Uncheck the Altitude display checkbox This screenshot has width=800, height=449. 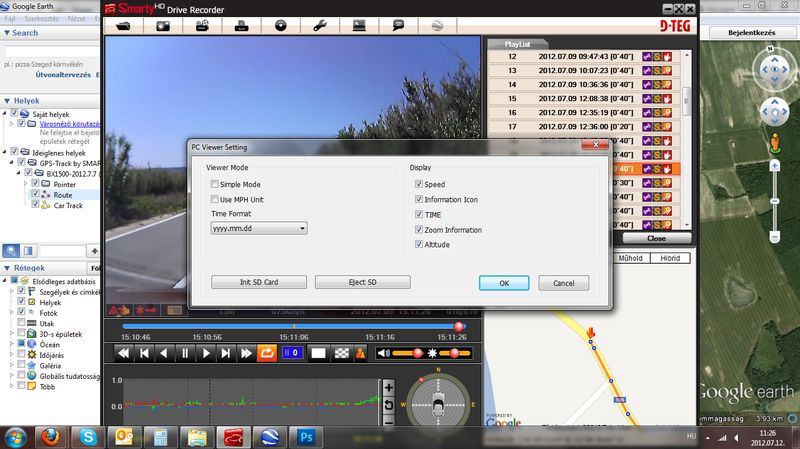(x=419, y=244)
